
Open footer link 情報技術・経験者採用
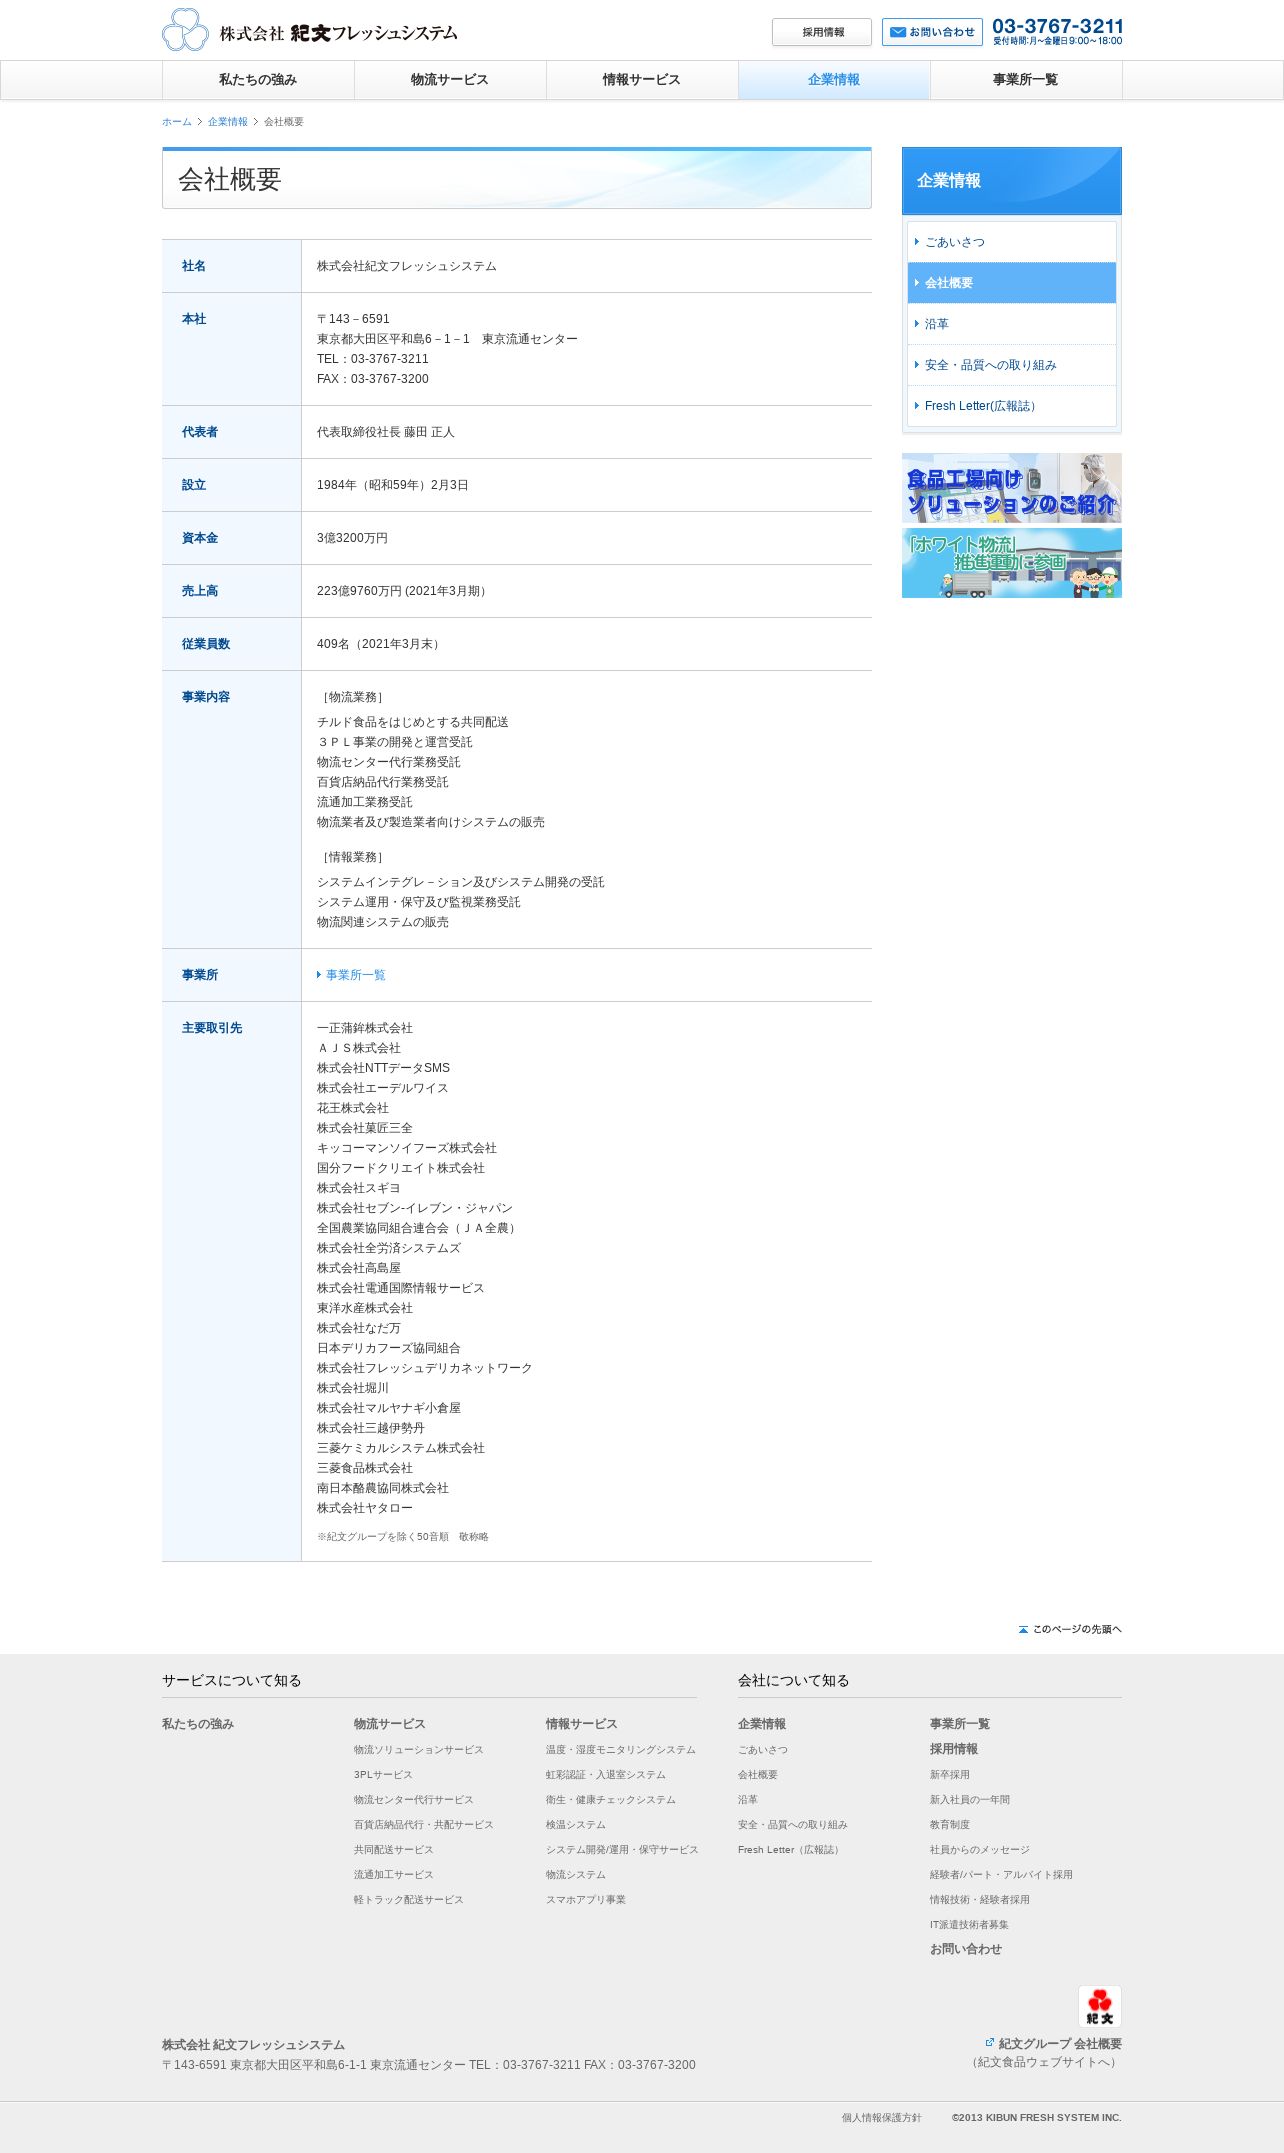point(979,1900)
